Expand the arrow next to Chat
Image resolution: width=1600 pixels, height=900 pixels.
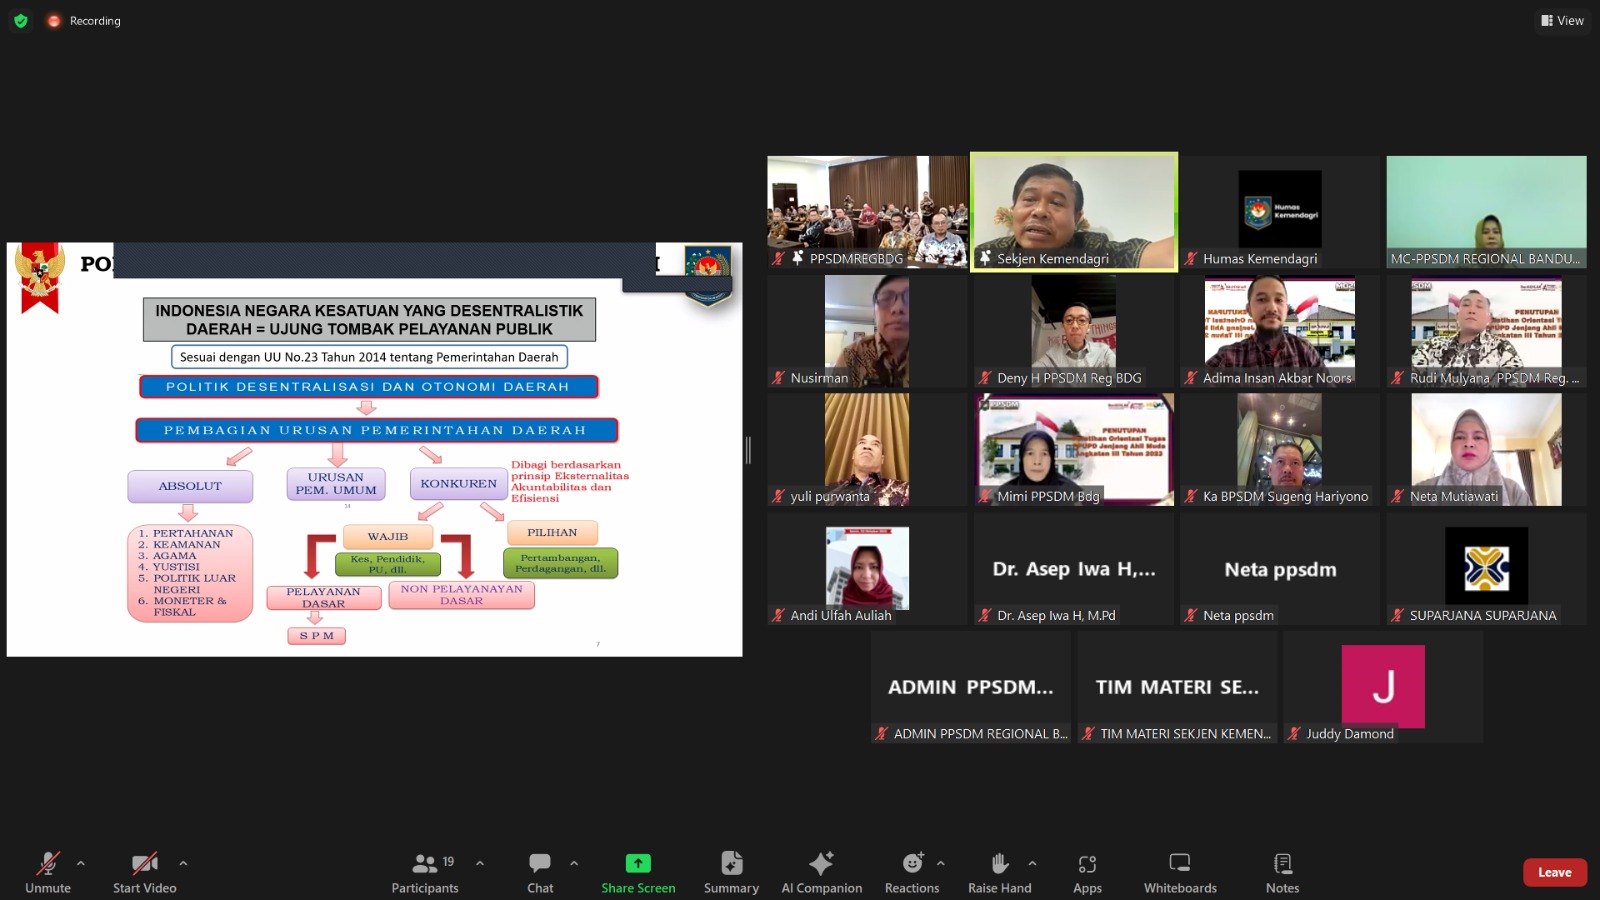coord(574,863)
